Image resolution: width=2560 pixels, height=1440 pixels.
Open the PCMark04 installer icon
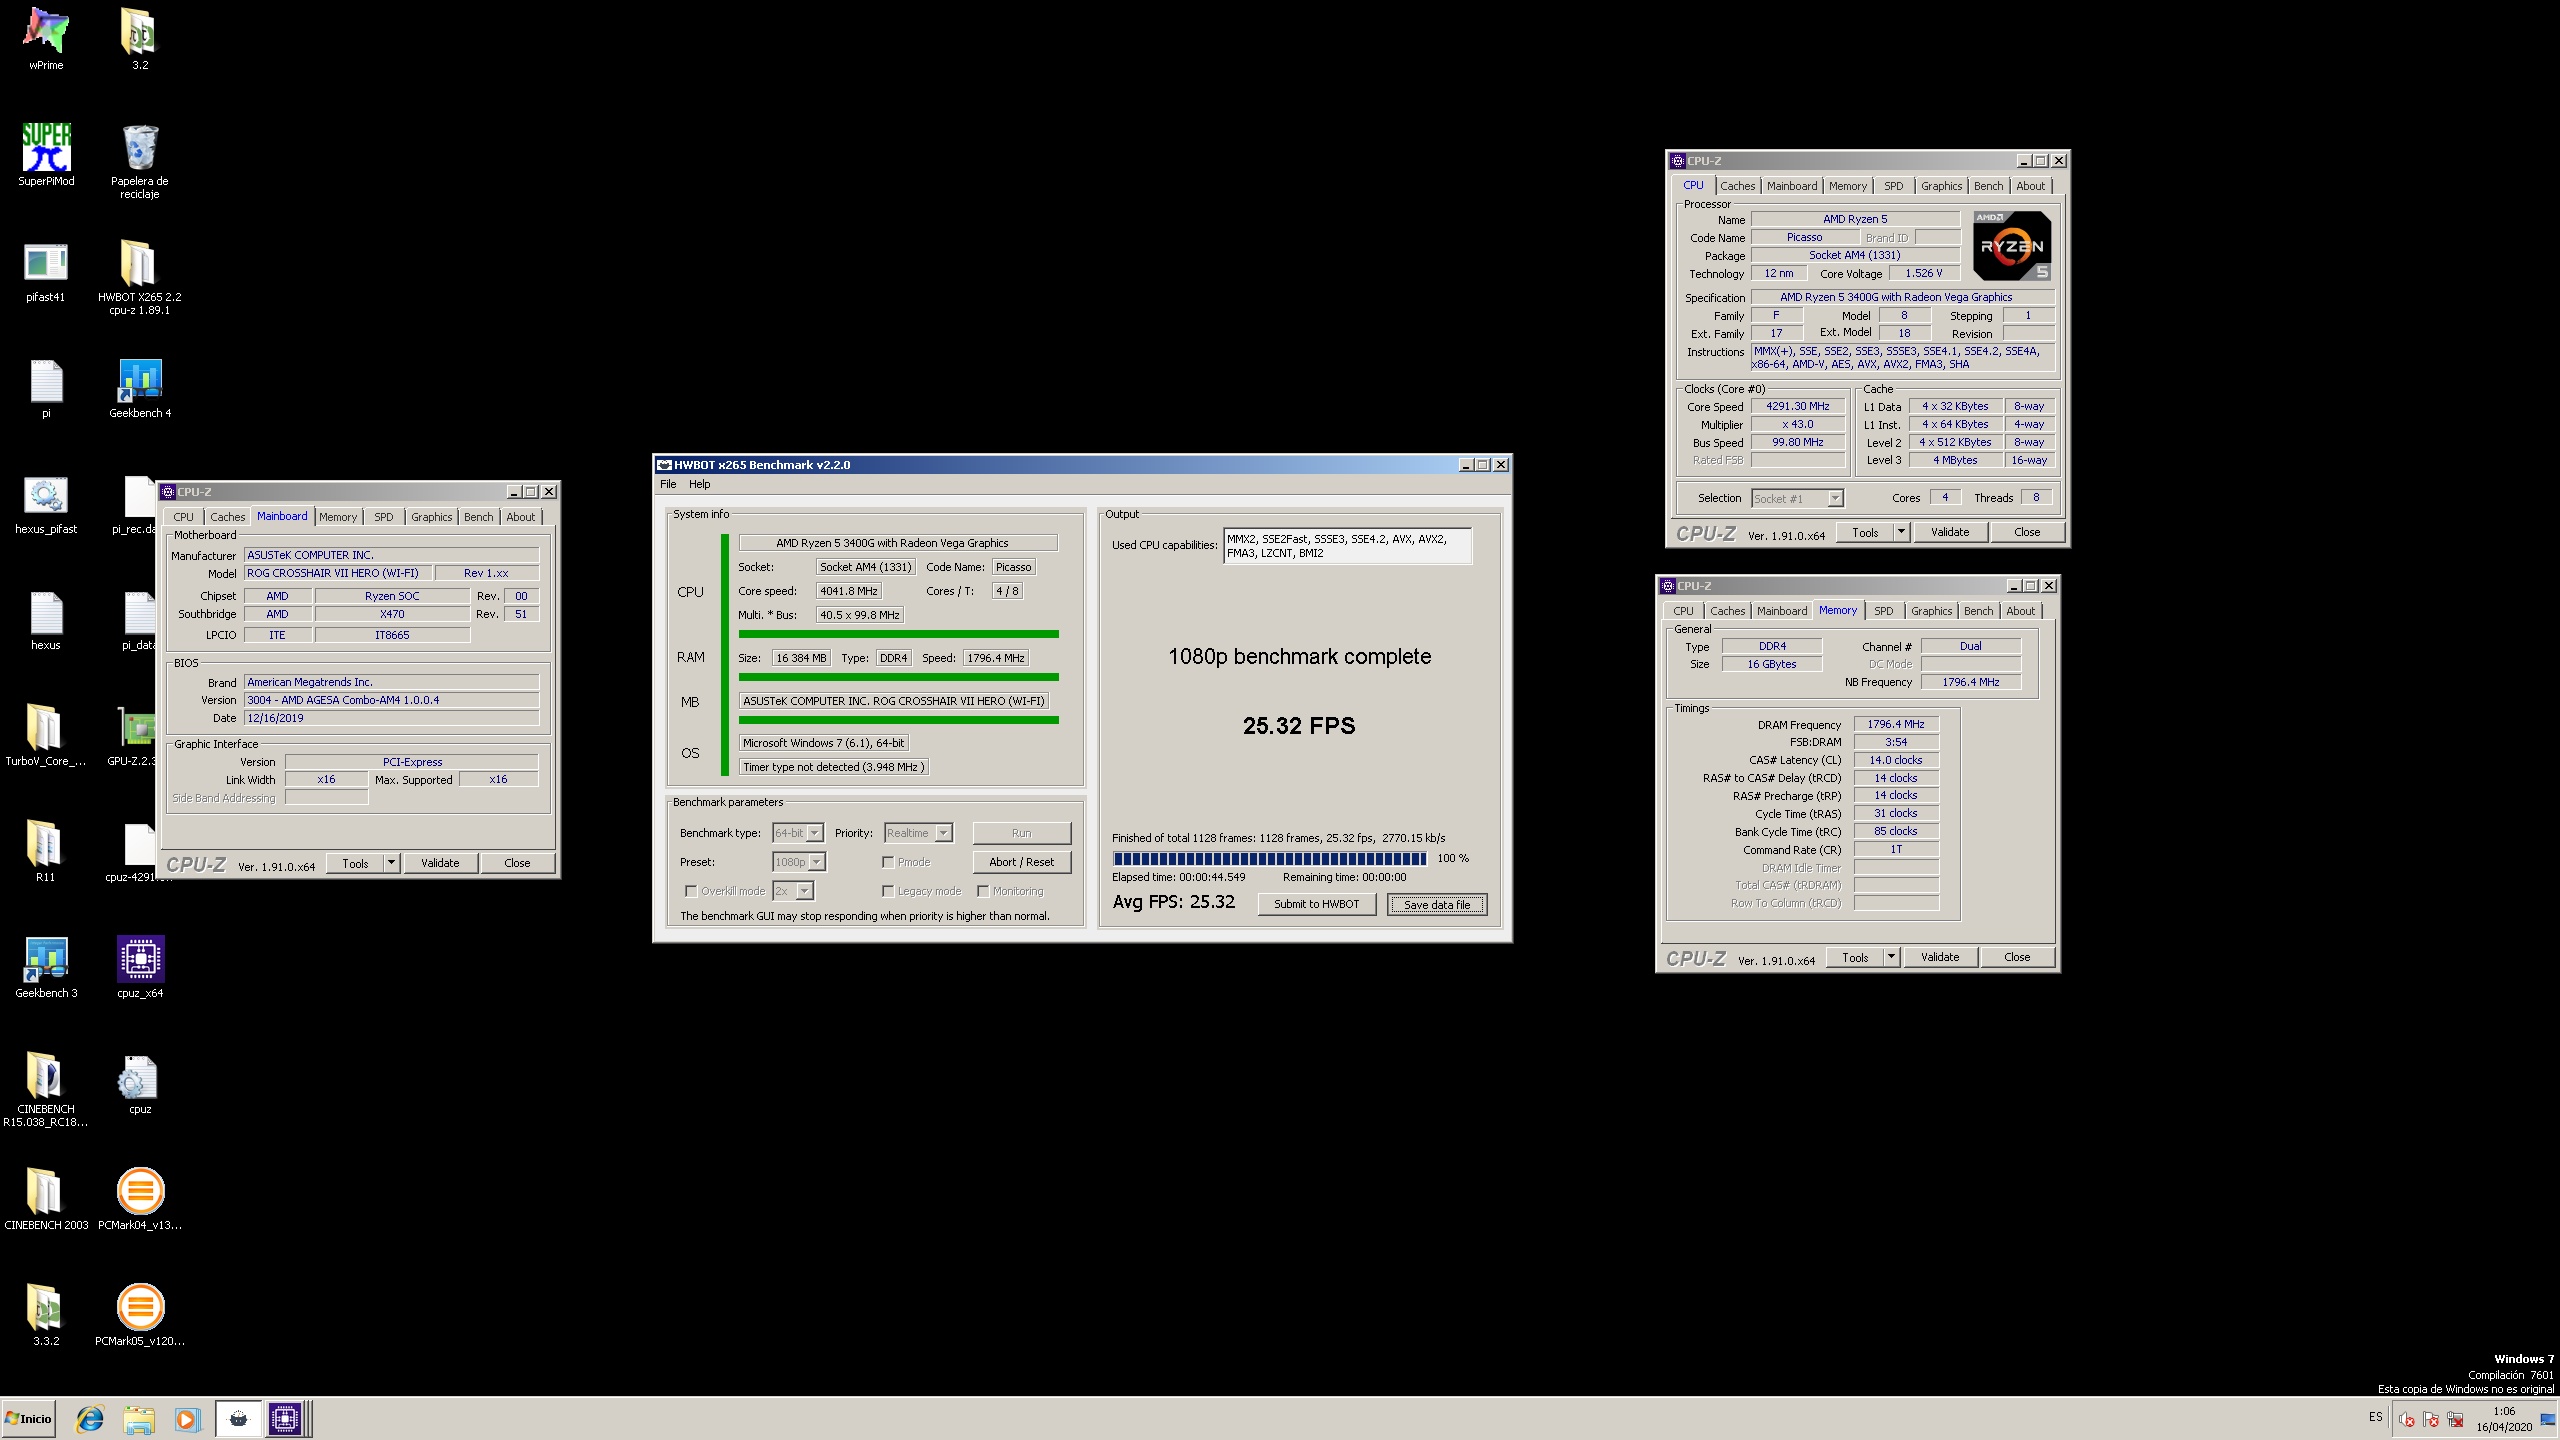coord(140,1199)
